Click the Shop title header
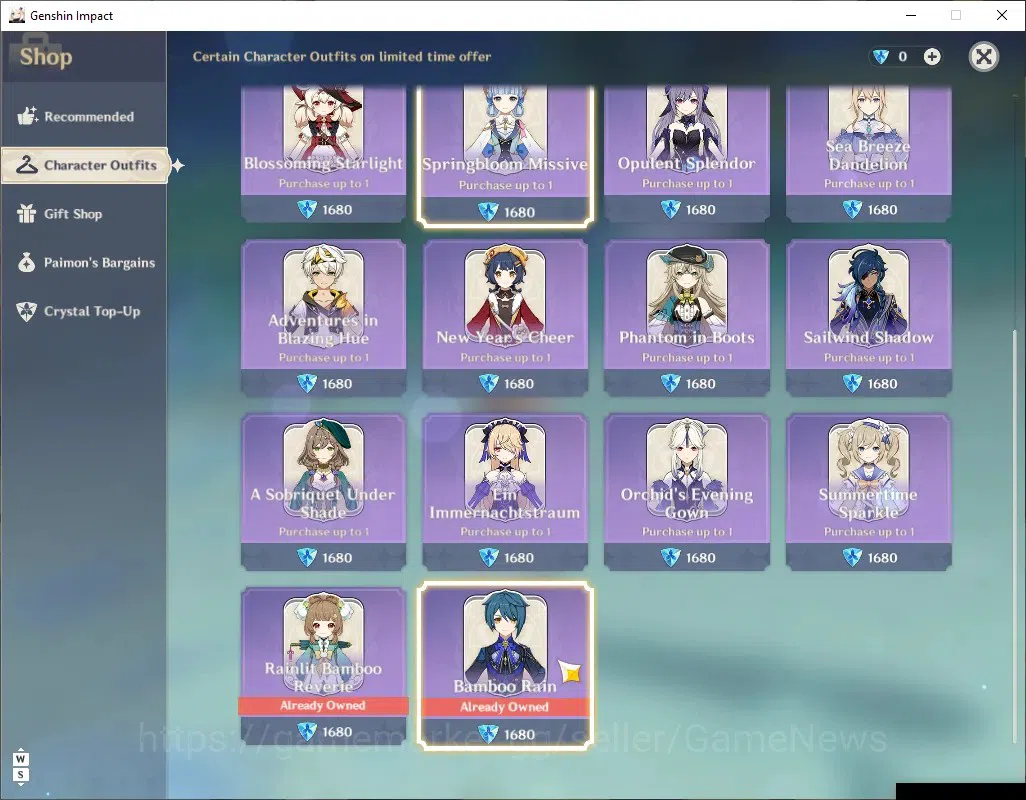 point(46,57)
